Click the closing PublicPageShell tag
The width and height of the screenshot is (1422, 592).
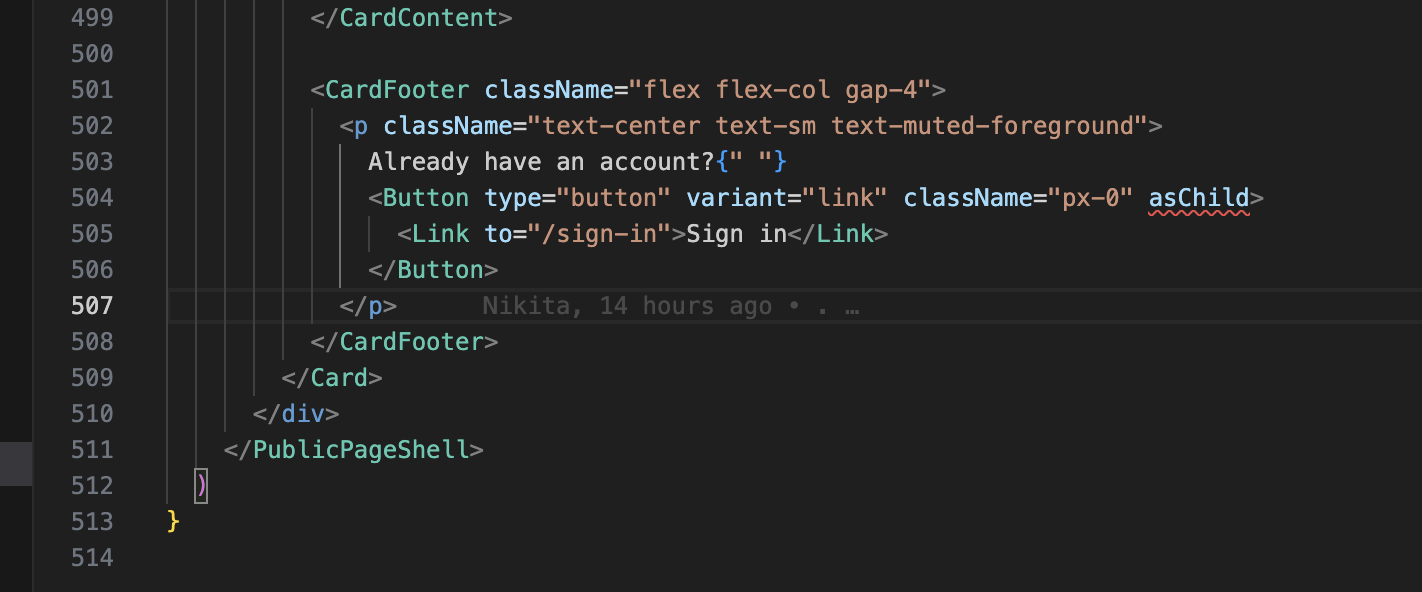click(354, 450)
